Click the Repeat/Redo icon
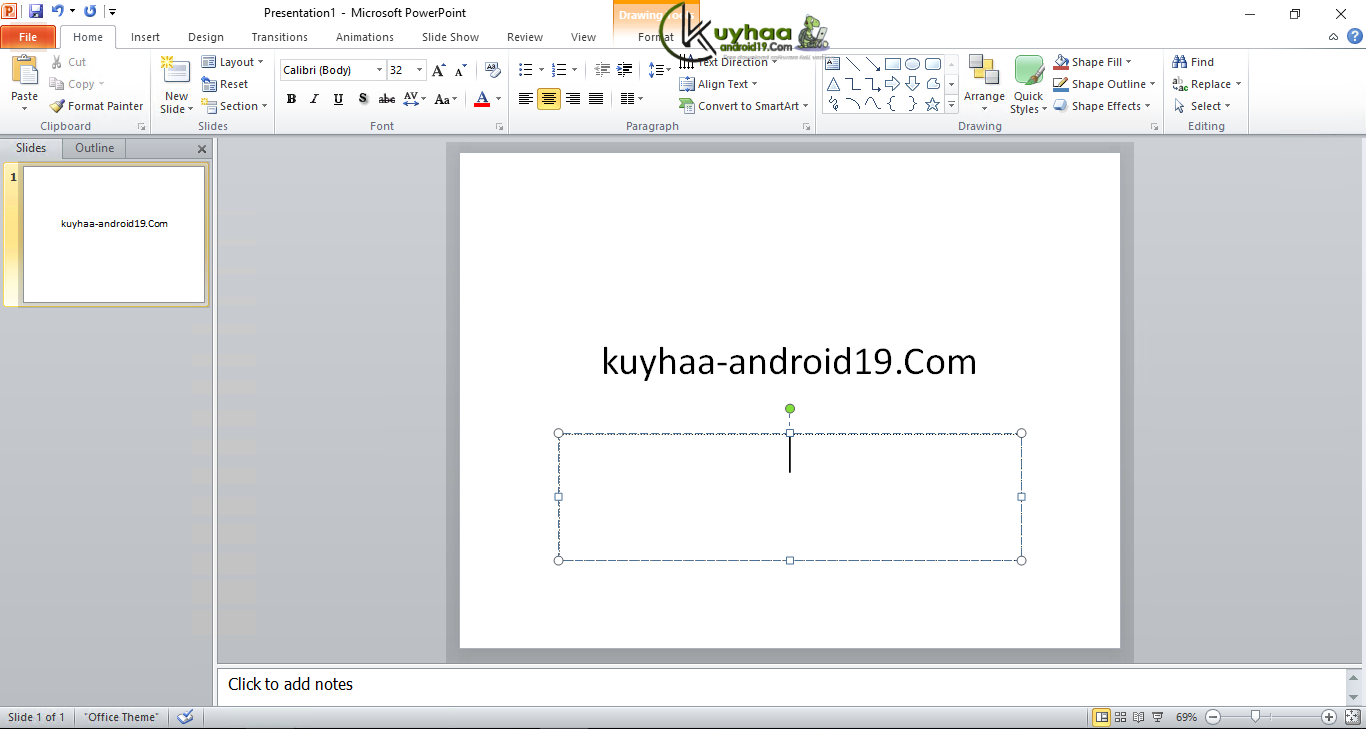The image size is (1366, 729). (90, 12)
